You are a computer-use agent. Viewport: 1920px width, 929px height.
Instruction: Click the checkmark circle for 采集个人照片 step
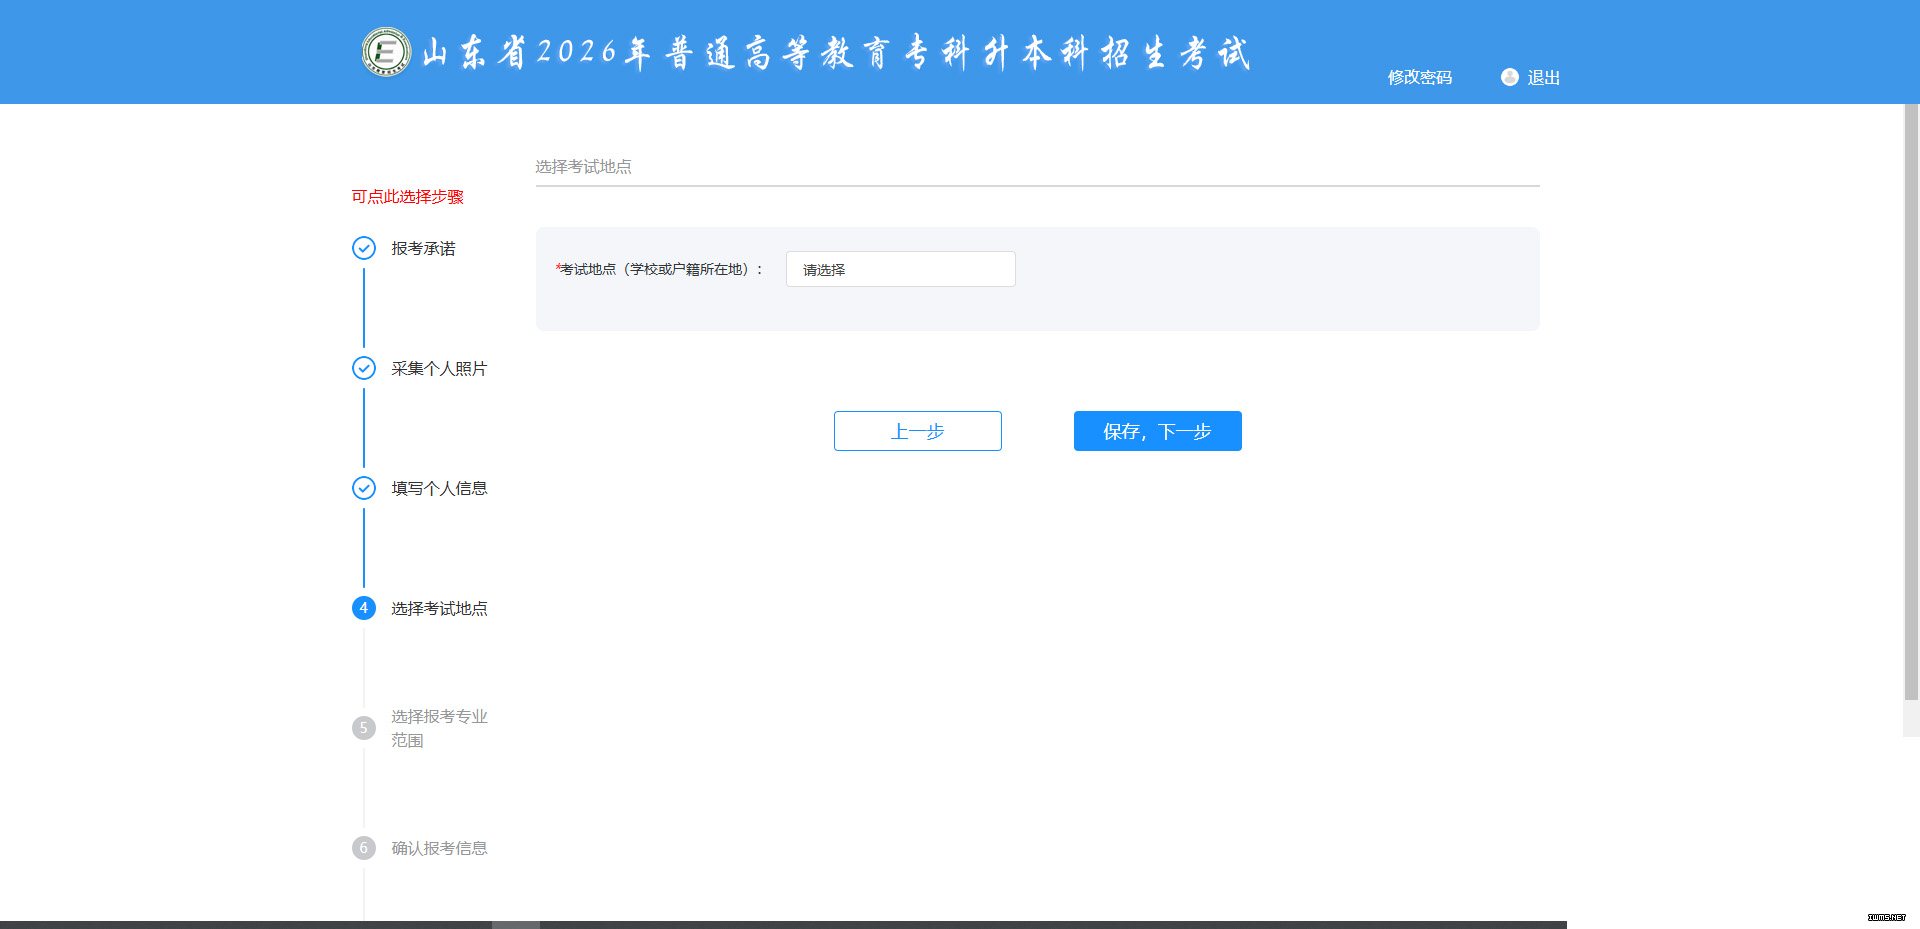coord(364,368)
